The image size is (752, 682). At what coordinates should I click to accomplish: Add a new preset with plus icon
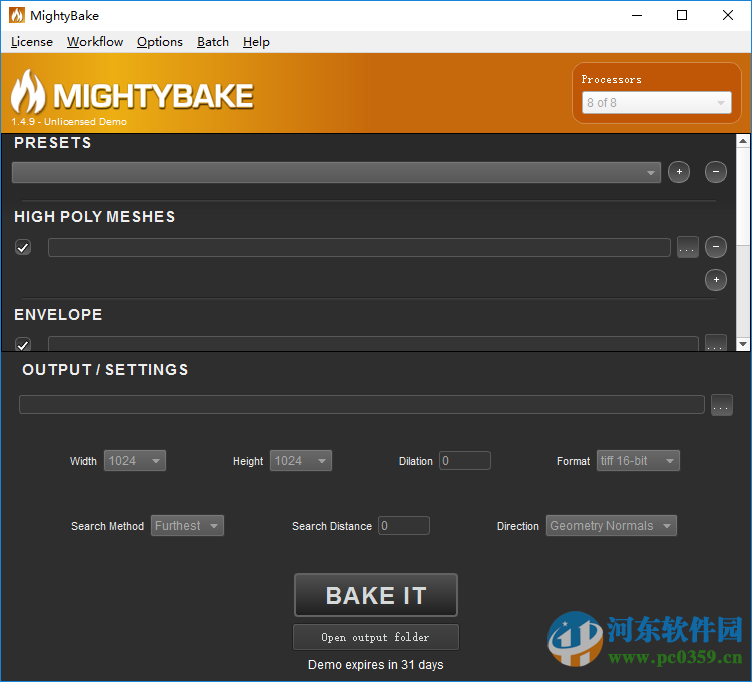coord(679,172)
